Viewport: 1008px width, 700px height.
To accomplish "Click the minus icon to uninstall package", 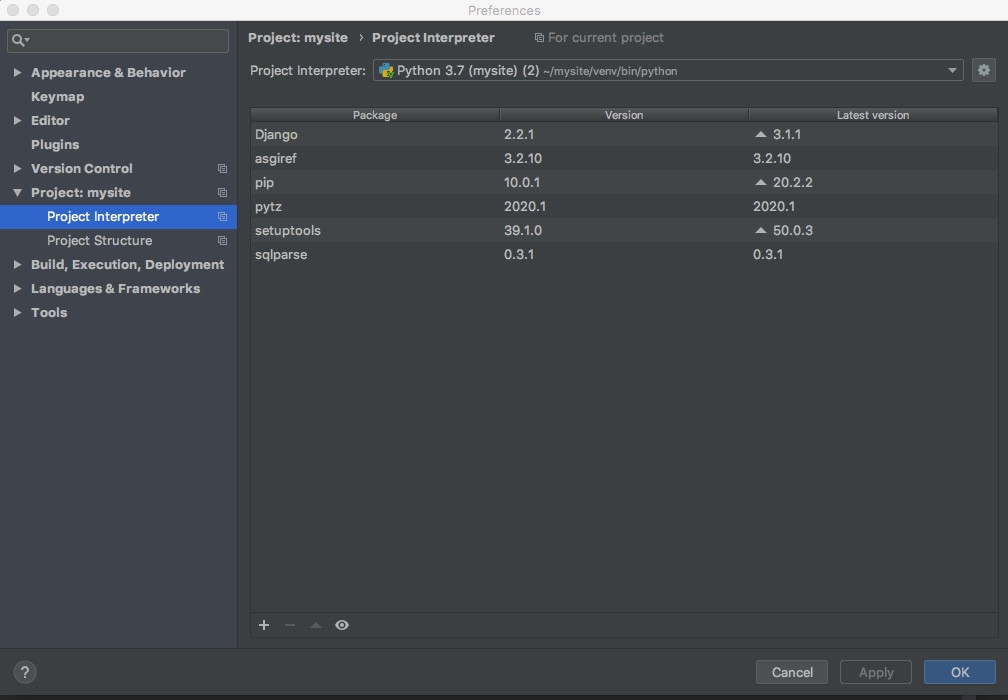I will pos(290,625).
